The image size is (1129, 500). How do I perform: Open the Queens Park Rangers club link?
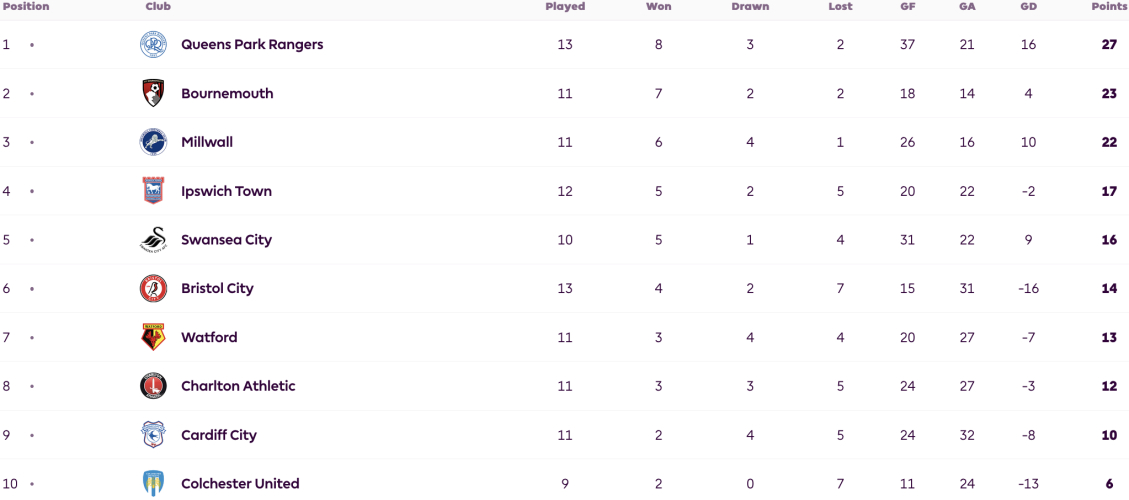252,45
